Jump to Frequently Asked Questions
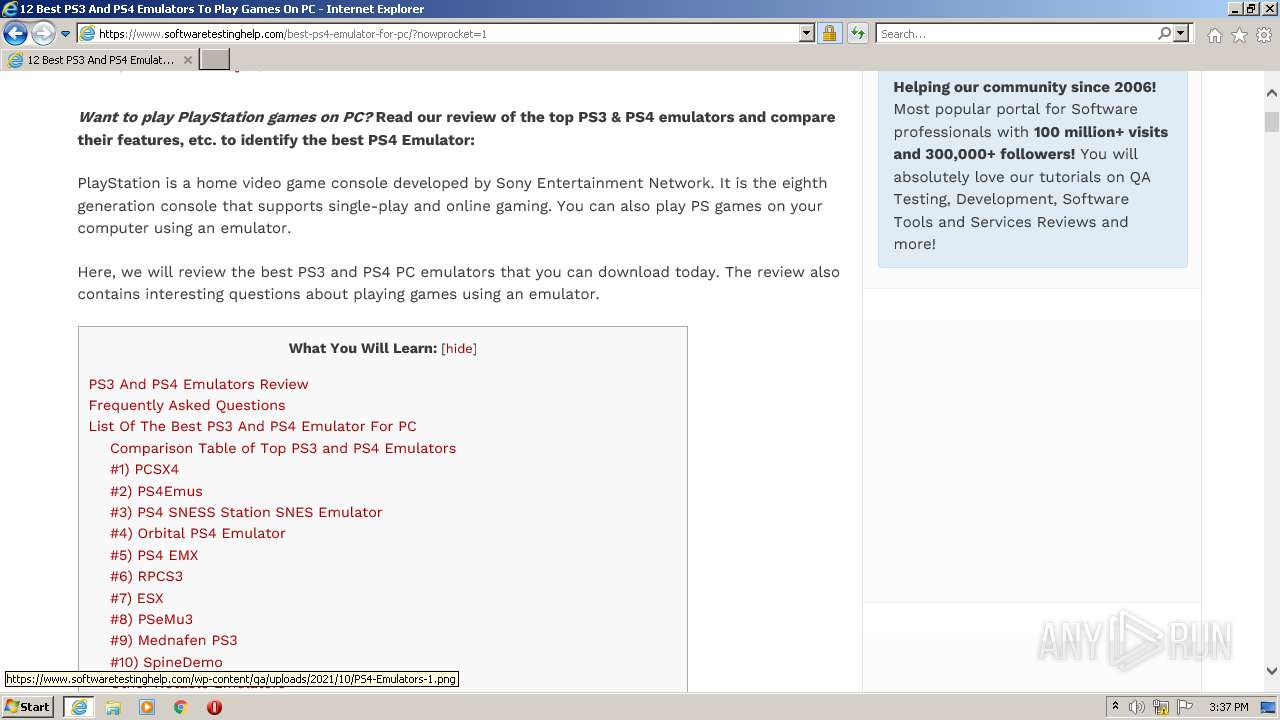This screenshot has width=1280, height=720. point(187,405)
